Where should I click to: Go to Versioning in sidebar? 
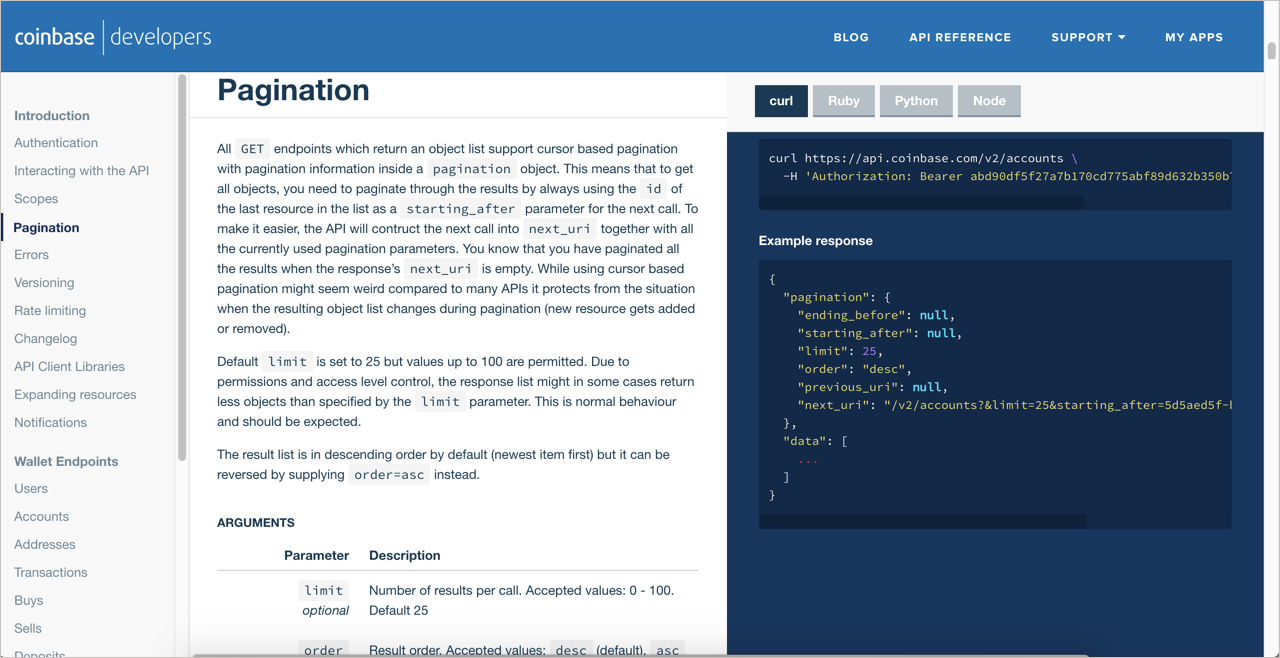[x=44, y=283]
